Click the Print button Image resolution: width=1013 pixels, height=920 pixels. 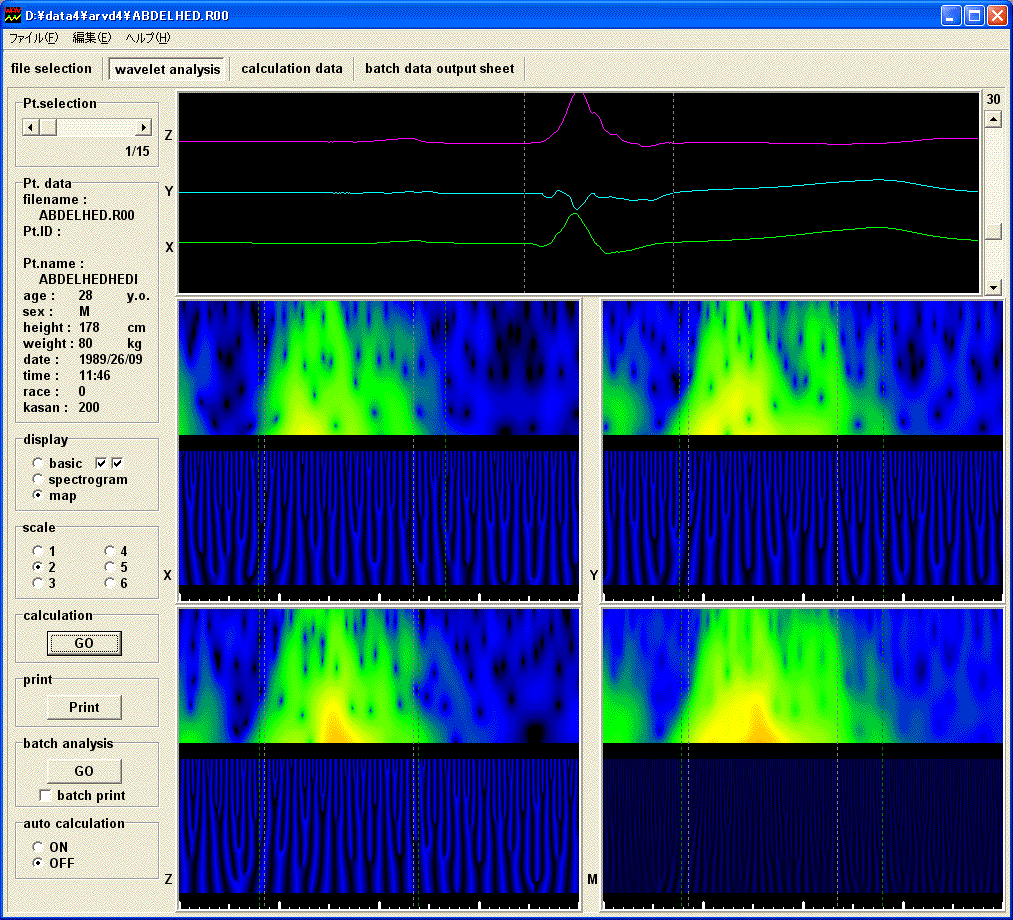coord(84,707)
